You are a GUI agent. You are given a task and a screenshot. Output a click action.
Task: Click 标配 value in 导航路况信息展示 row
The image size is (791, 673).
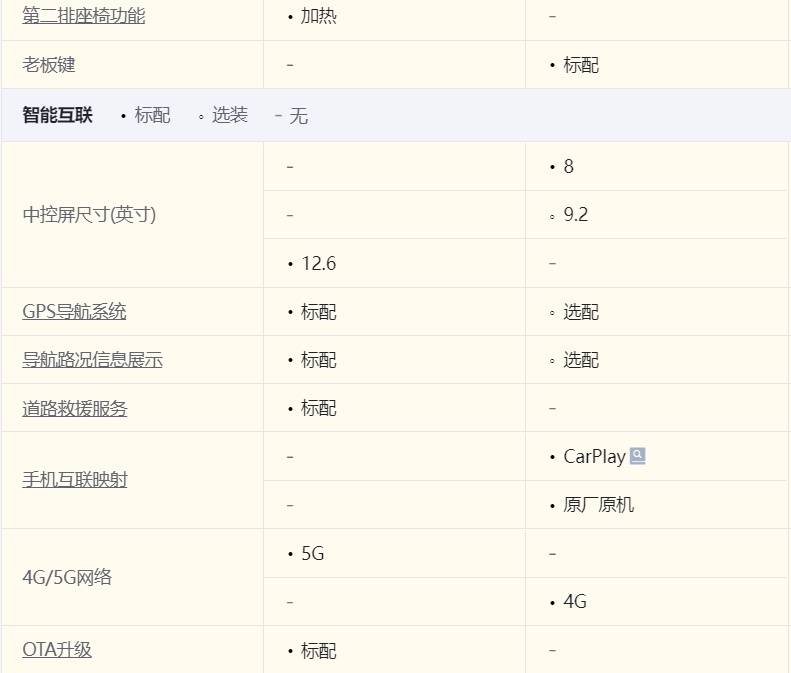319,360
